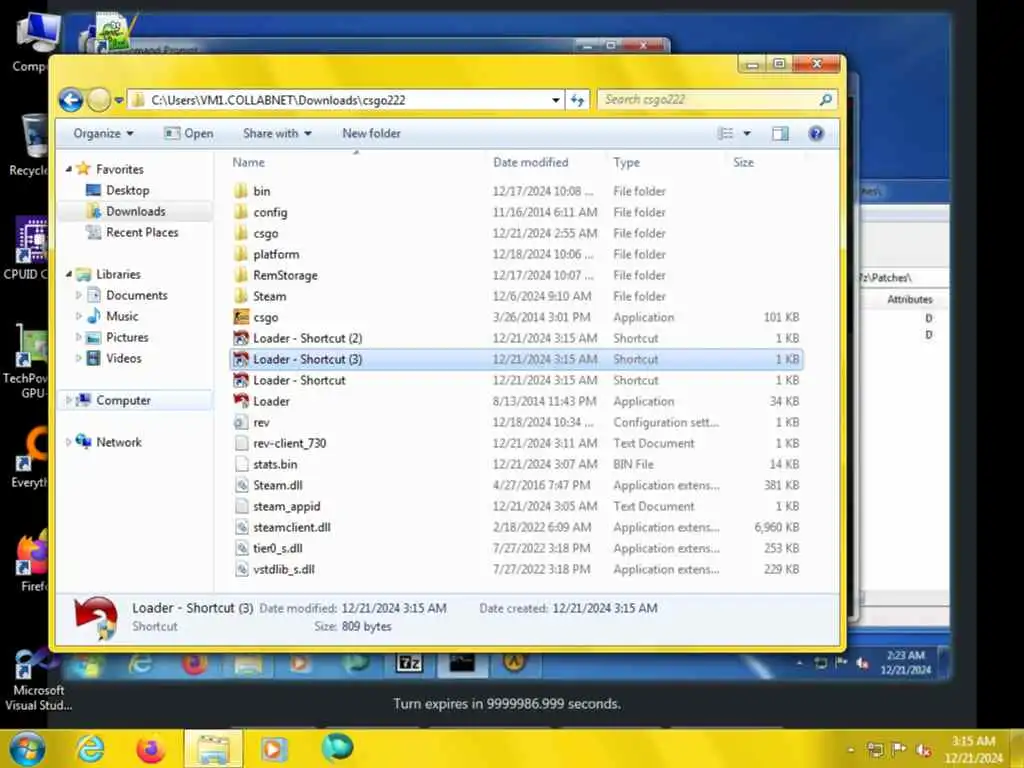Sort by Date modified column header
Viewport: 1024px width, 768px height.
530,162
